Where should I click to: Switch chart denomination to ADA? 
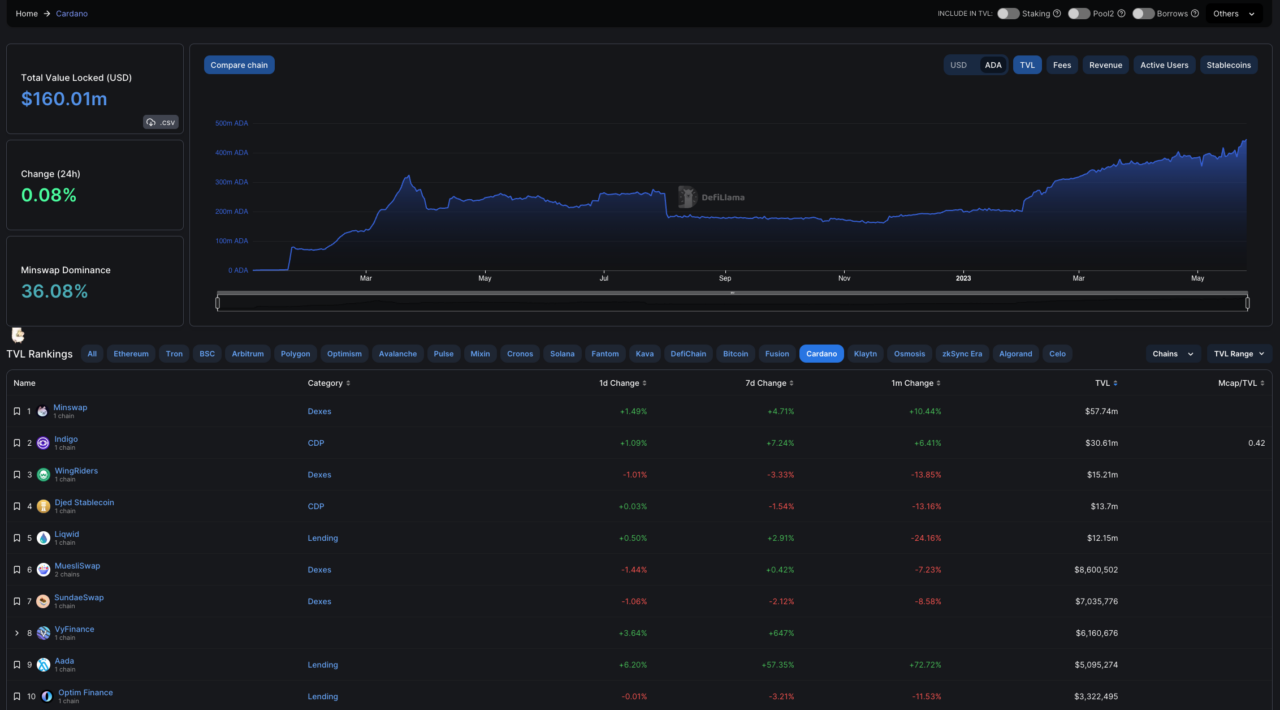(x=993, y=65)
